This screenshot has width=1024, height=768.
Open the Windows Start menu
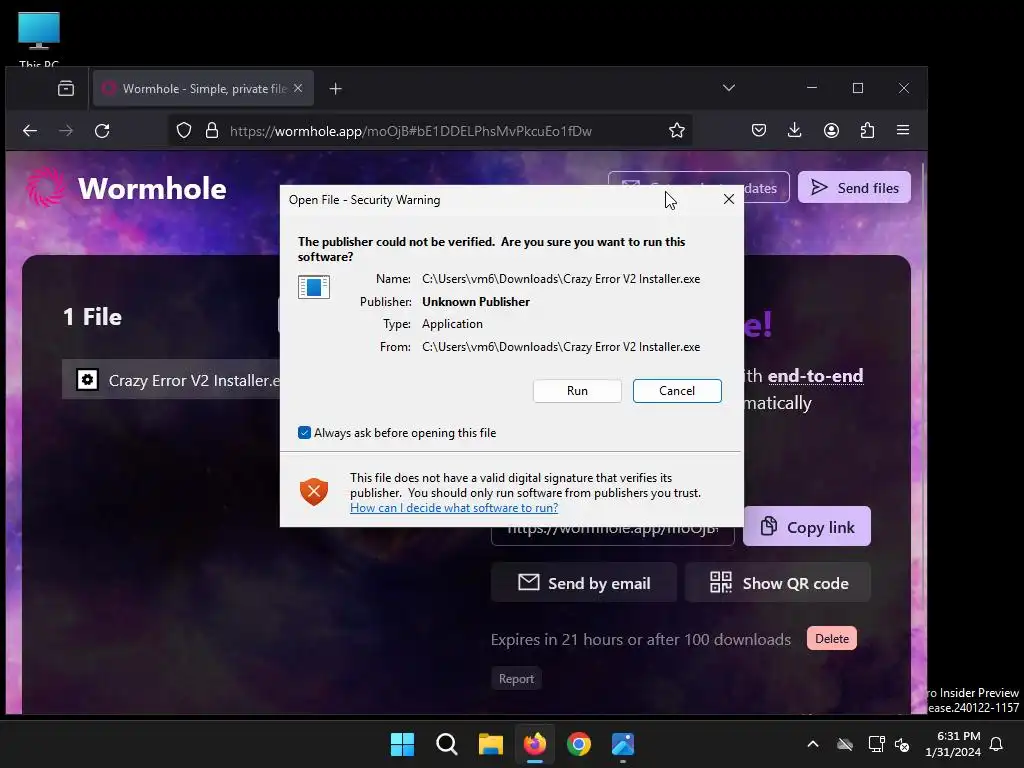(x=402, y=744)
